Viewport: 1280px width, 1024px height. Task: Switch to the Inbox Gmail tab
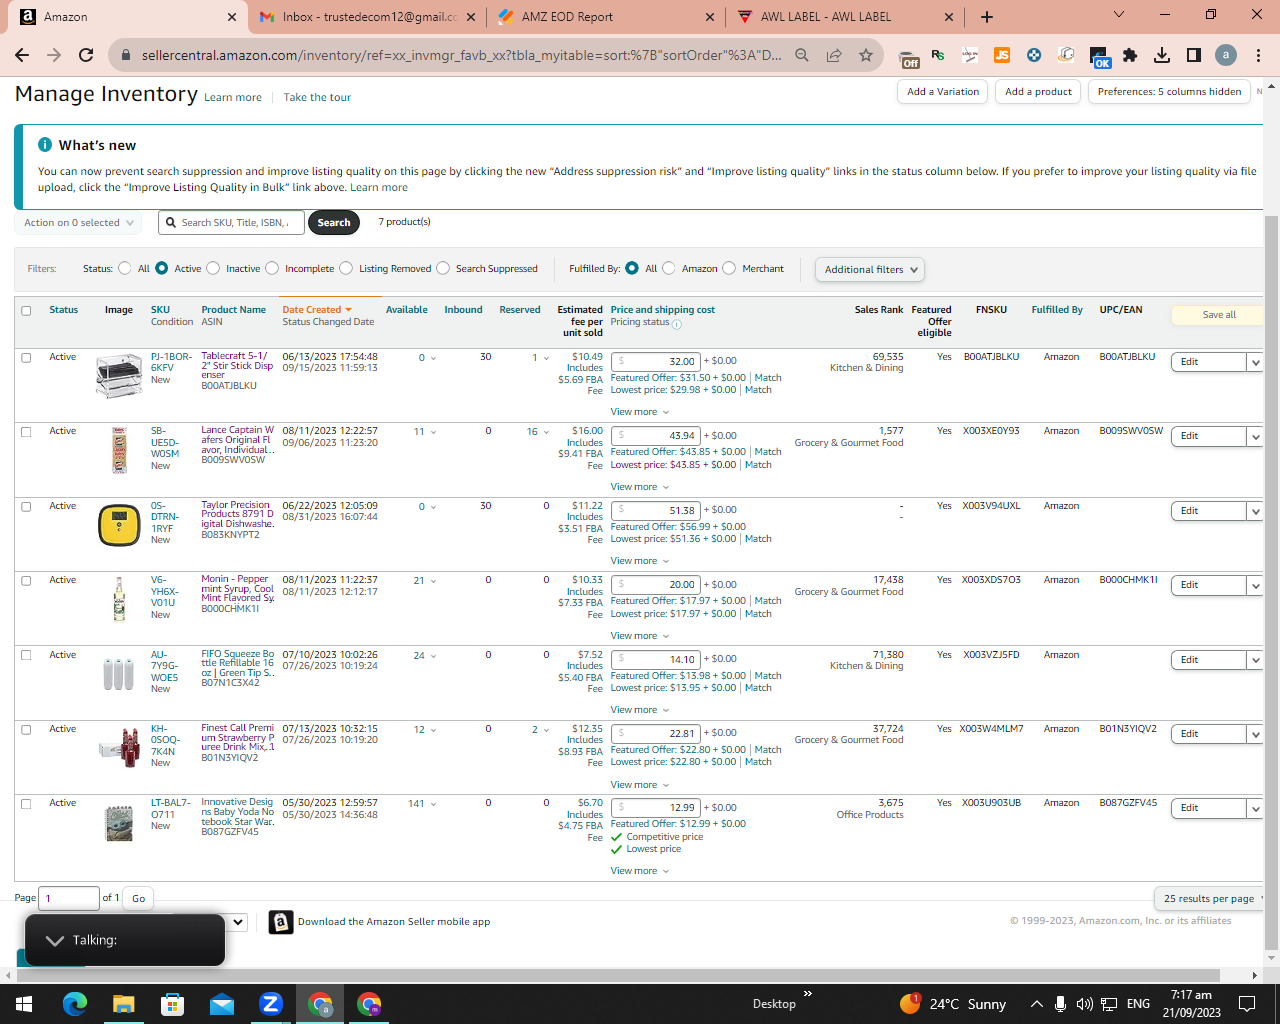click(x=369, y=17)
